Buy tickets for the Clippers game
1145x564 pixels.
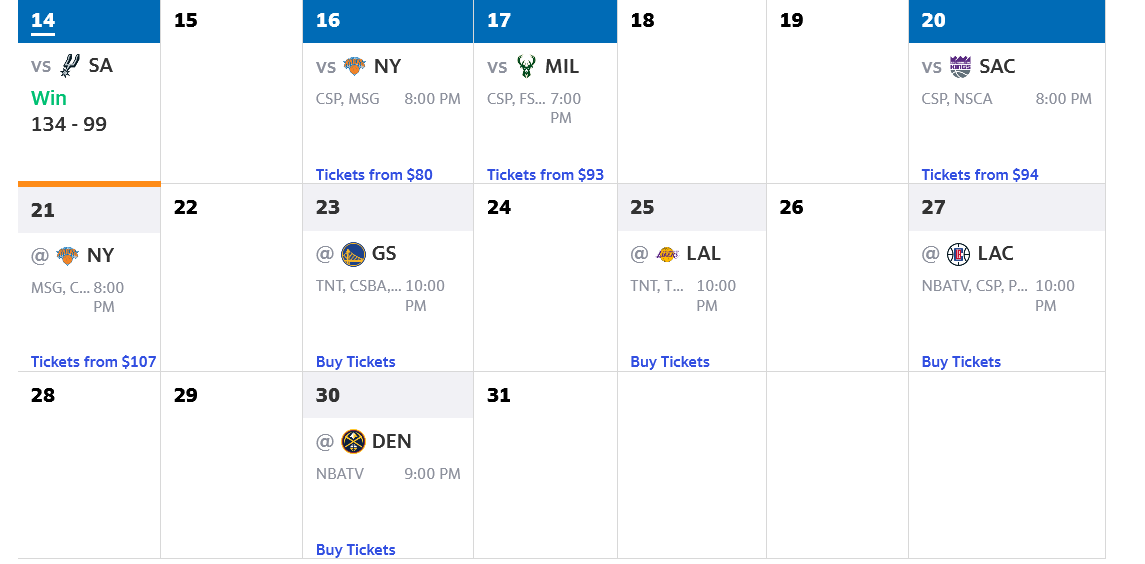pos(961,362)
